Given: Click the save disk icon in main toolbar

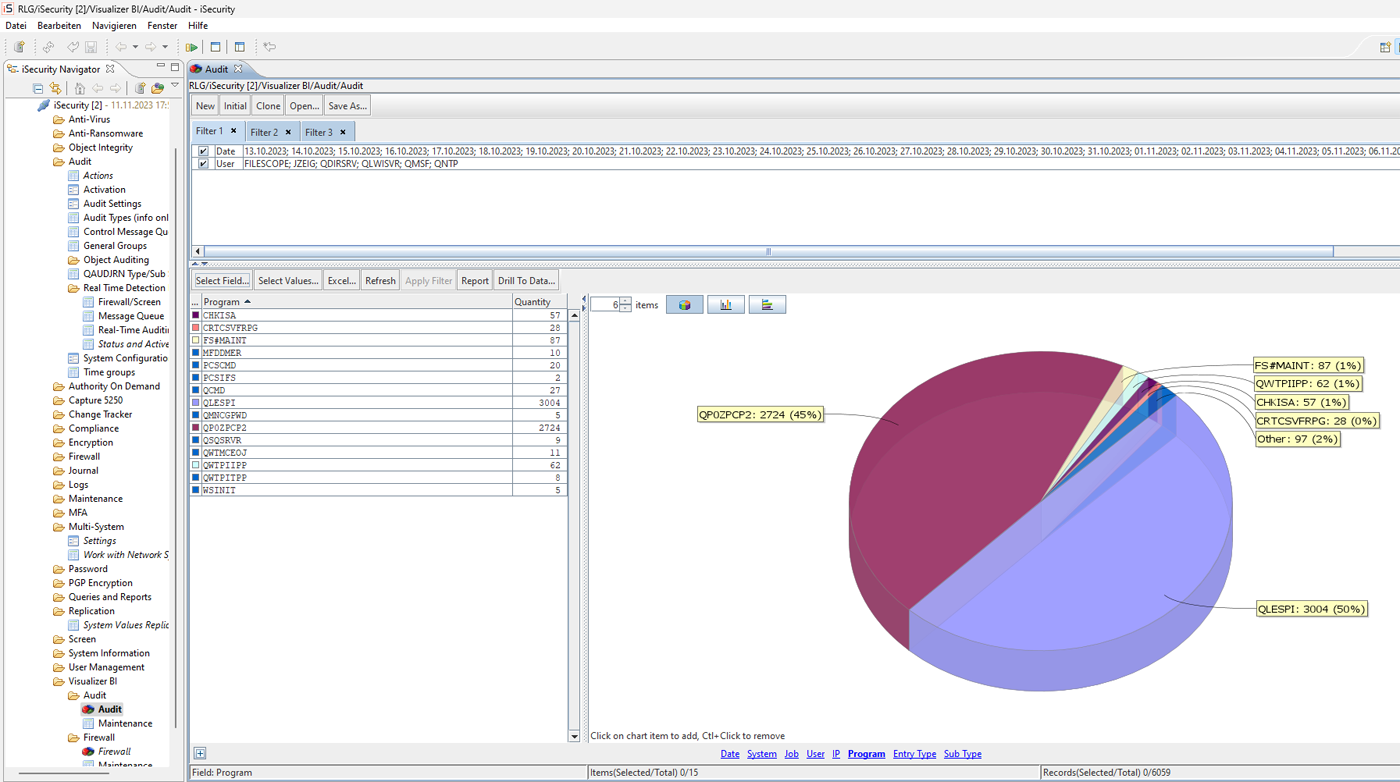Looking at the screenshot, I should click(91, 47).
